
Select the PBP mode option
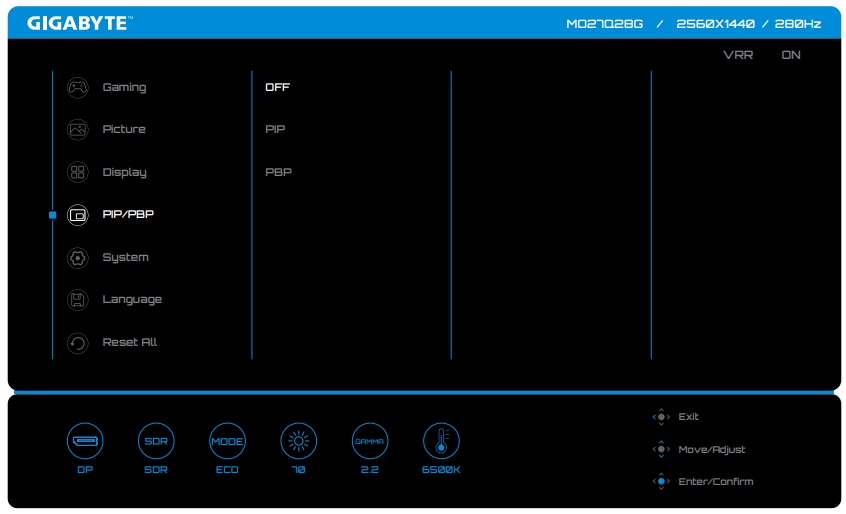tap(278, 172)
